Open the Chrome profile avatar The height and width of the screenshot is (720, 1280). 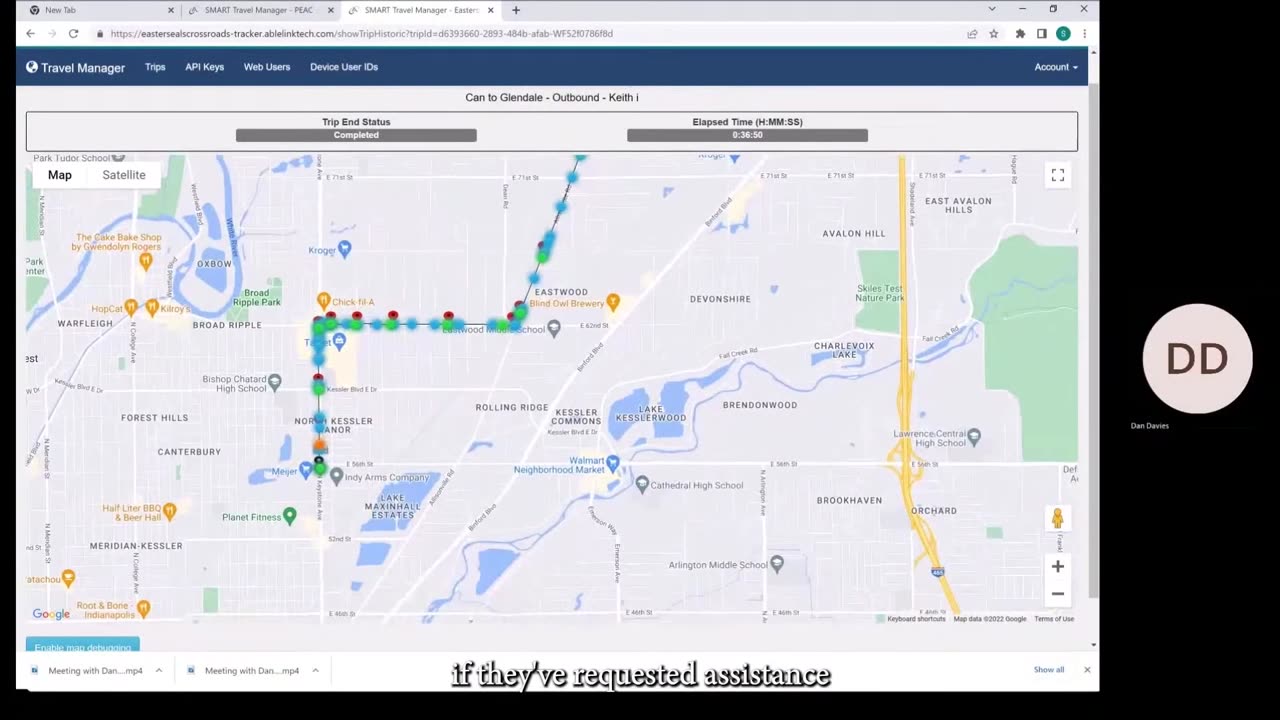(x=1063, y=33)
